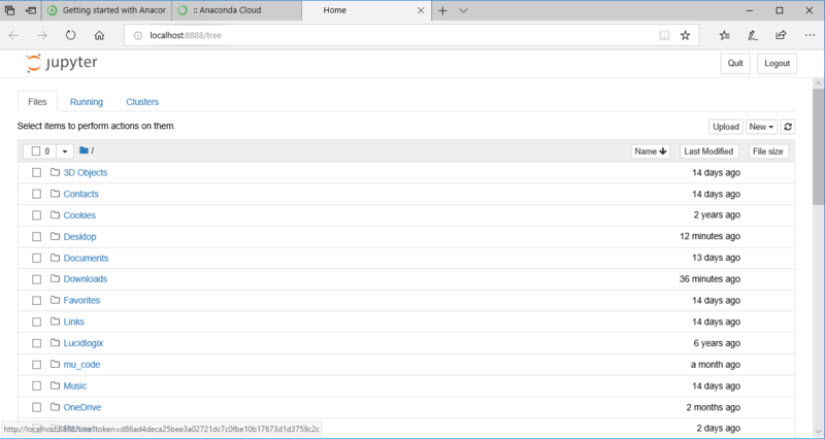Tick the checkbox beside Downloads

tap(37, 279)
